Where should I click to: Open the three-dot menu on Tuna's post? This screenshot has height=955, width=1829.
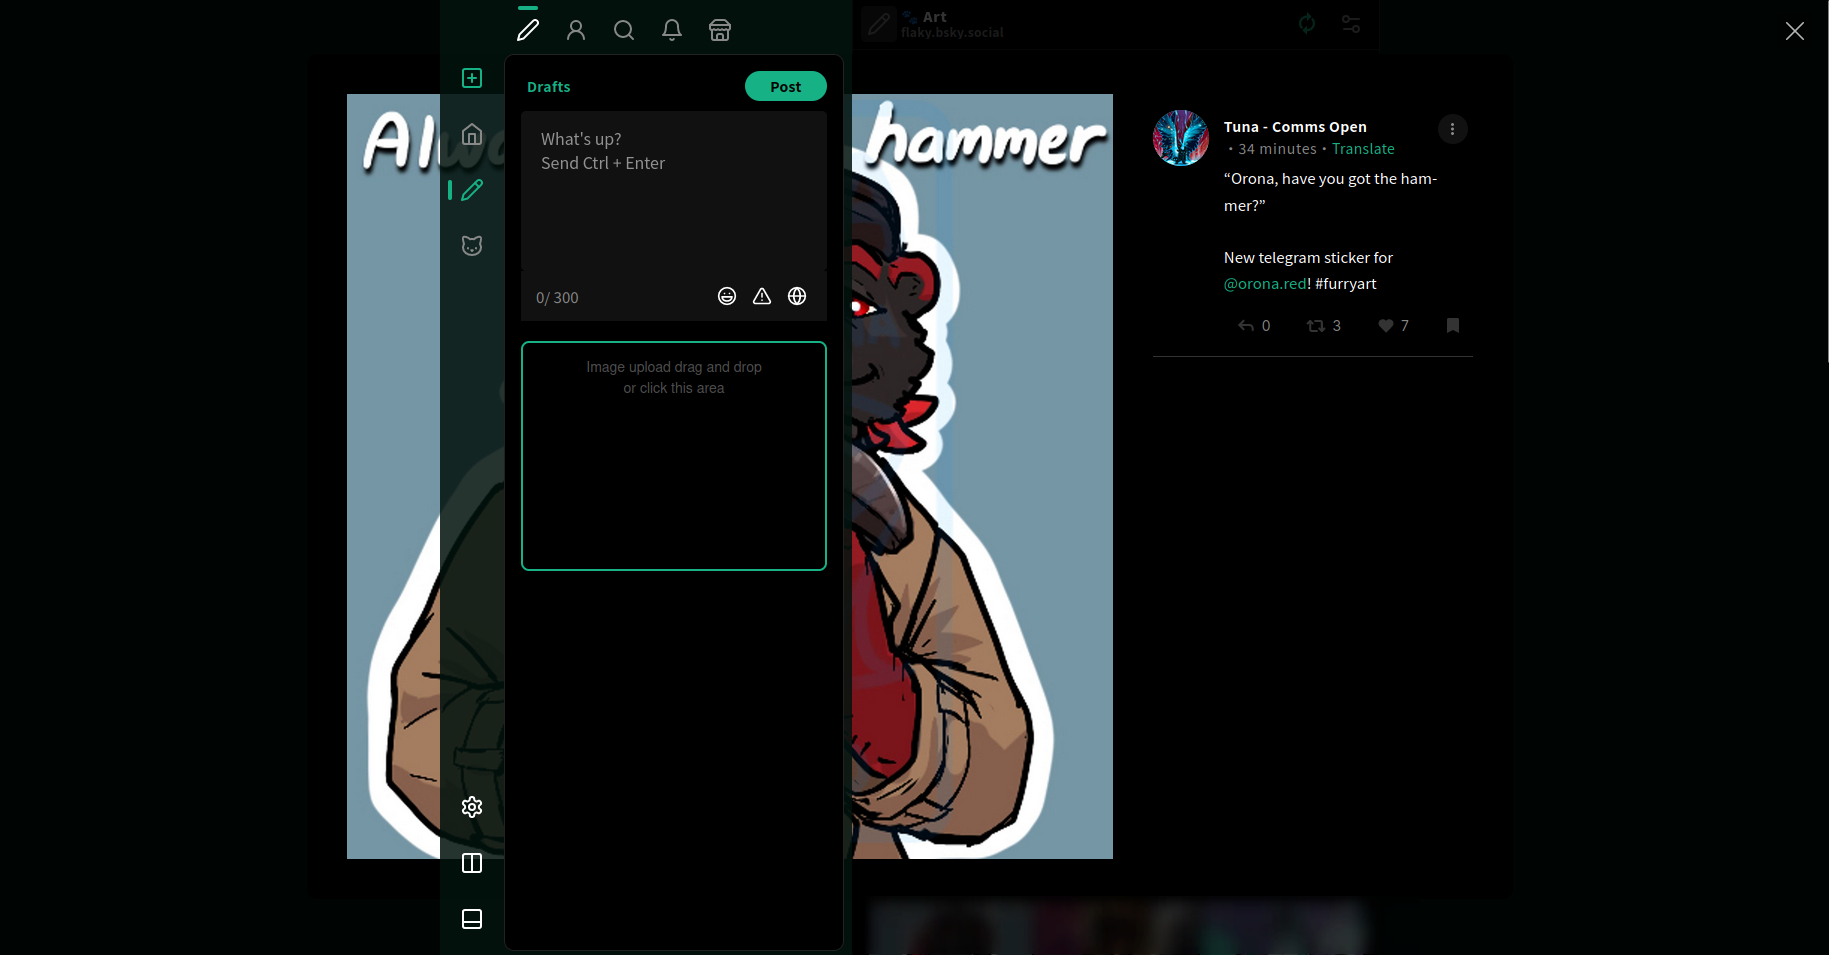1452,128
